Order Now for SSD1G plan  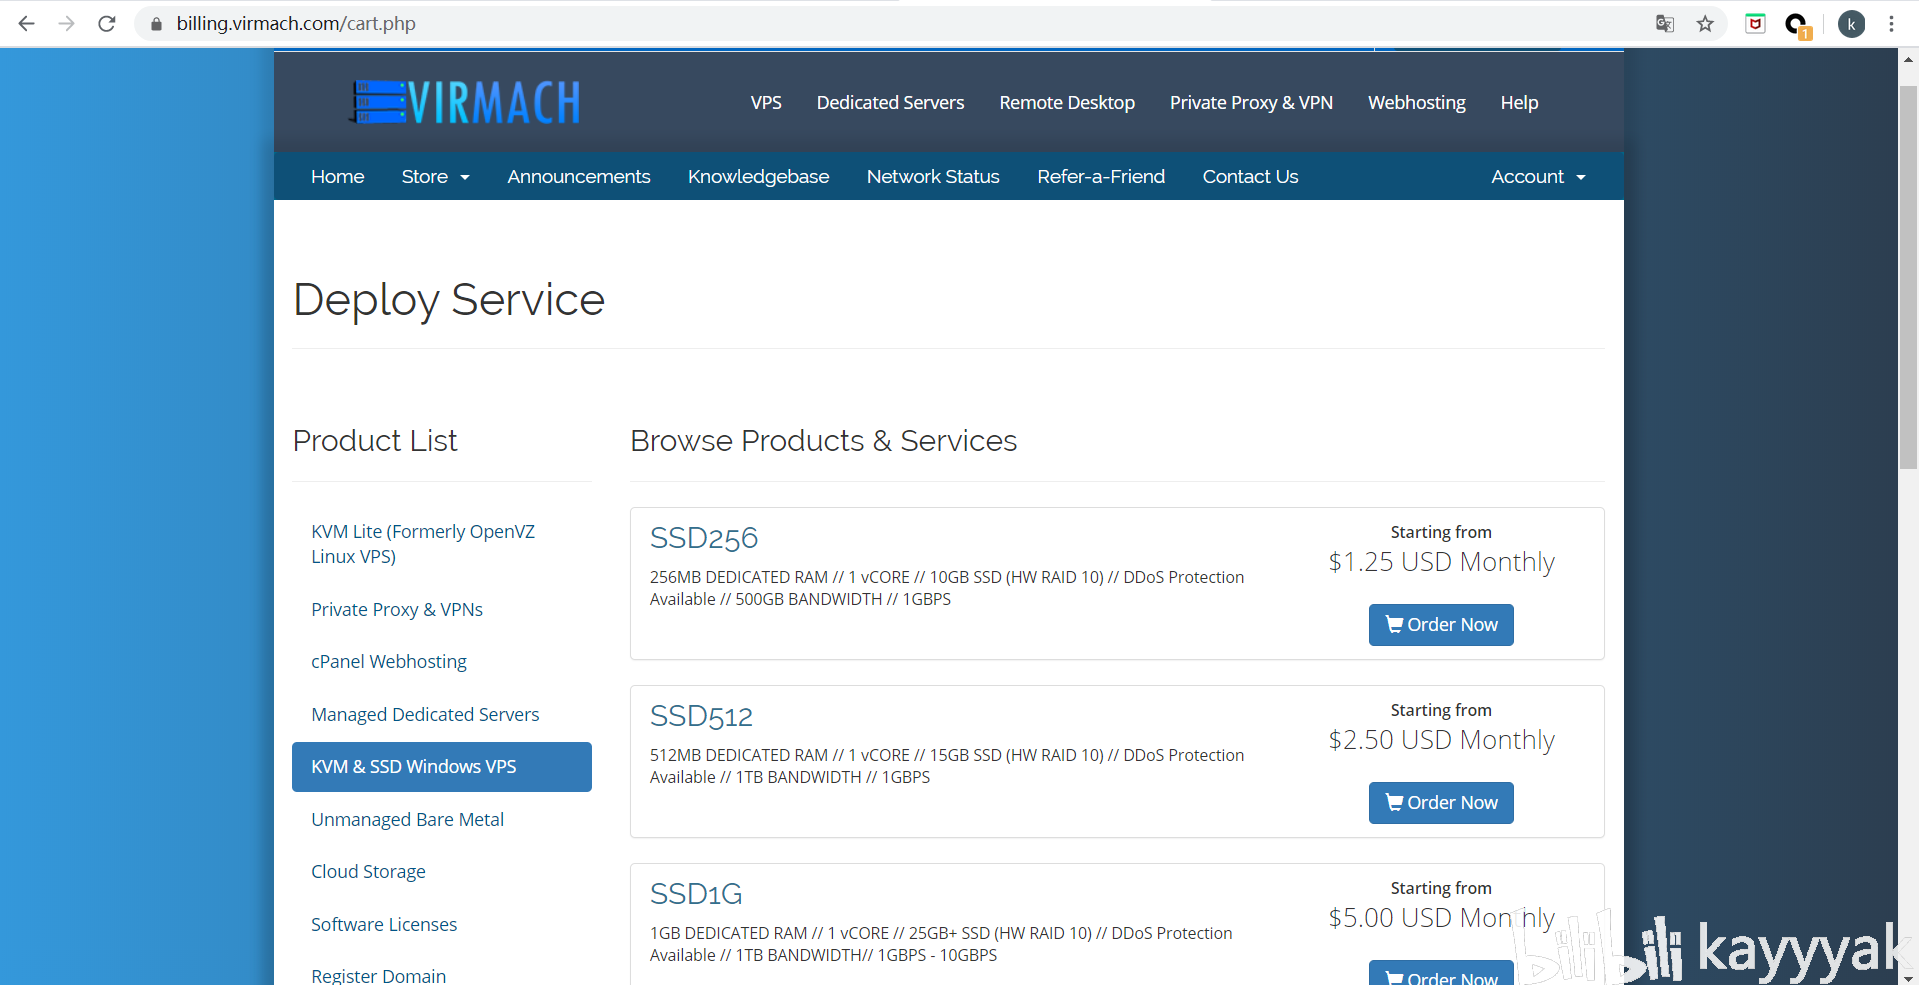[1441, 973]
